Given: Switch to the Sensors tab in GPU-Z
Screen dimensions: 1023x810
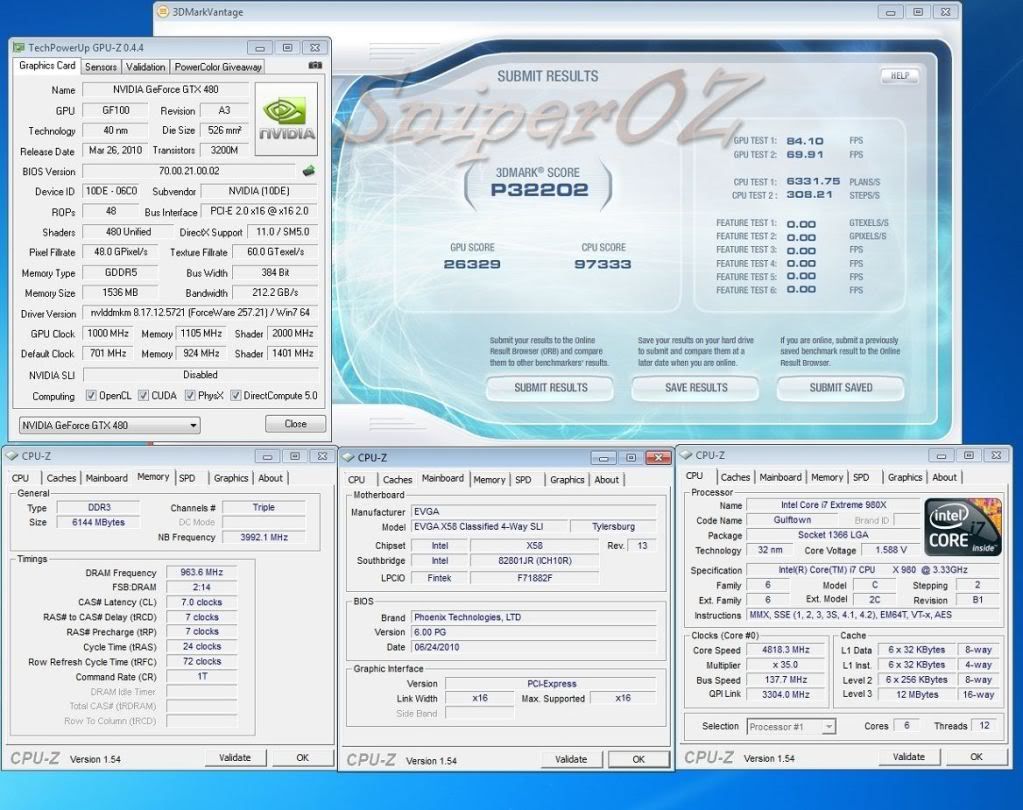Looking at the screenshot, I should click(100, 67).
